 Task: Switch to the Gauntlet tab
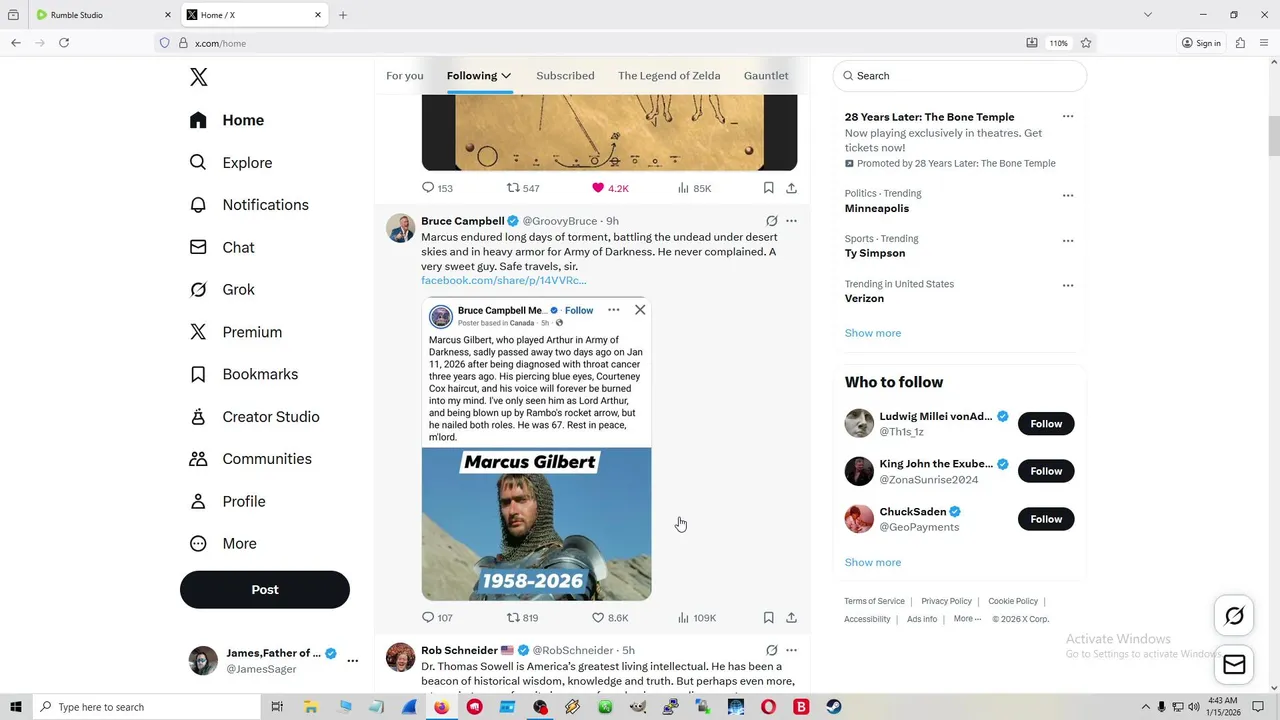click(x=766, y=76)
